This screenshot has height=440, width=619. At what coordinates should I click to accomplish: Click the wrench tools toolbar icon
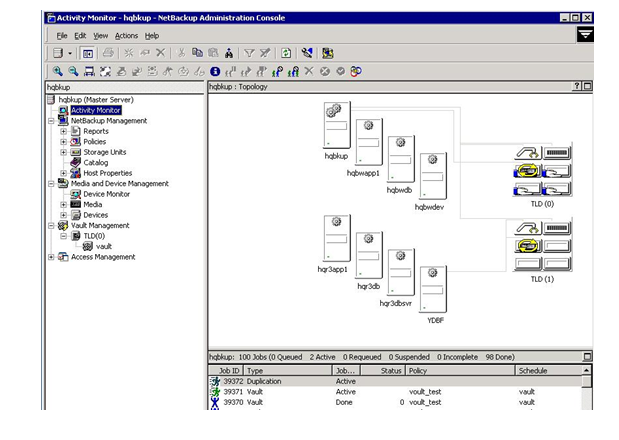[307, 53]
